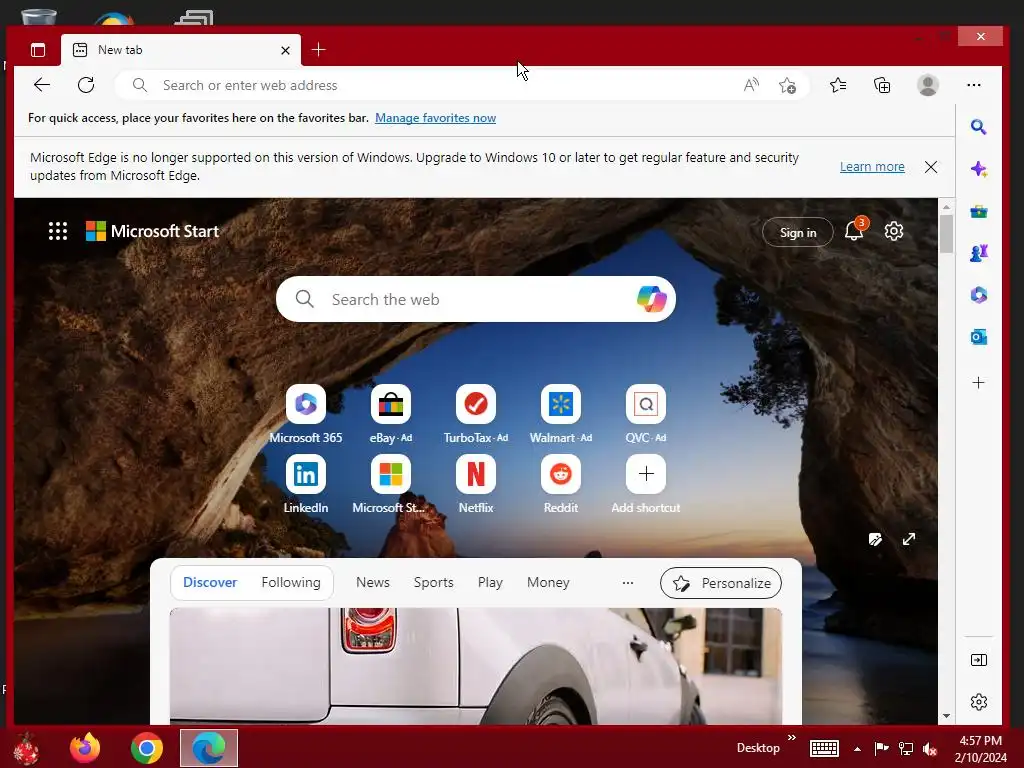Screen dimensions: 1024x768
Task: Open a new tab with plus button
Action: (x=318, y=50)
